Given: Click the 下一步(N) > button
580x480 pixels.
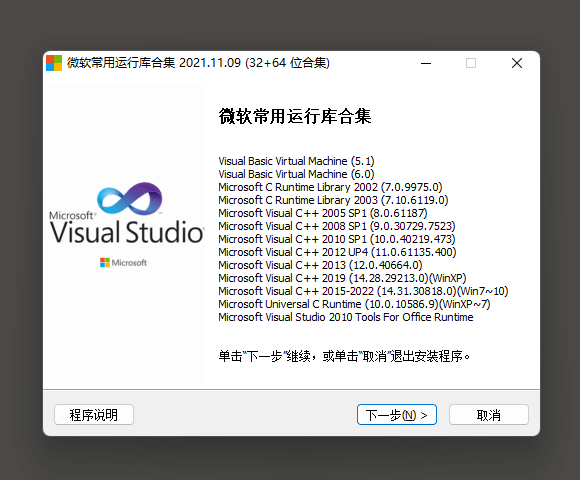Looking at the screenshot, I should 397,415.
